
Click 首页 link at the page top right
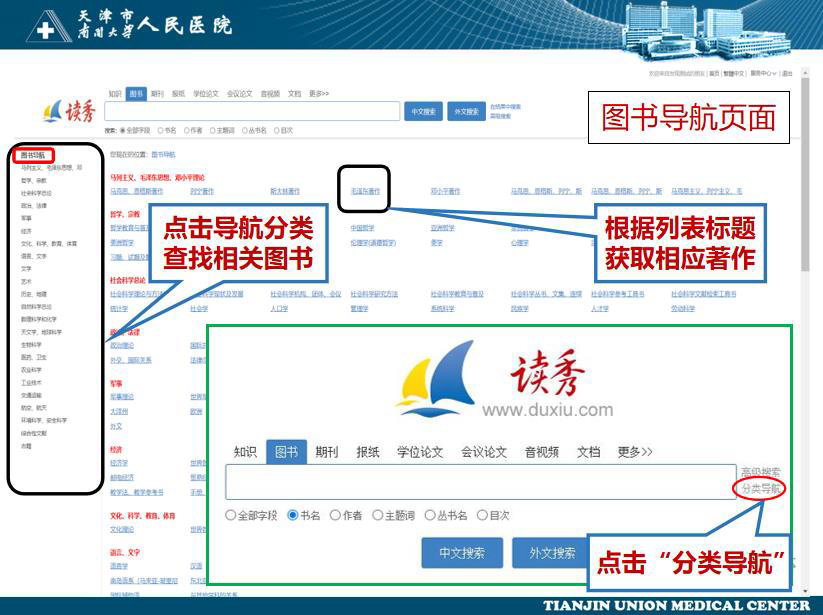point(714,73)
